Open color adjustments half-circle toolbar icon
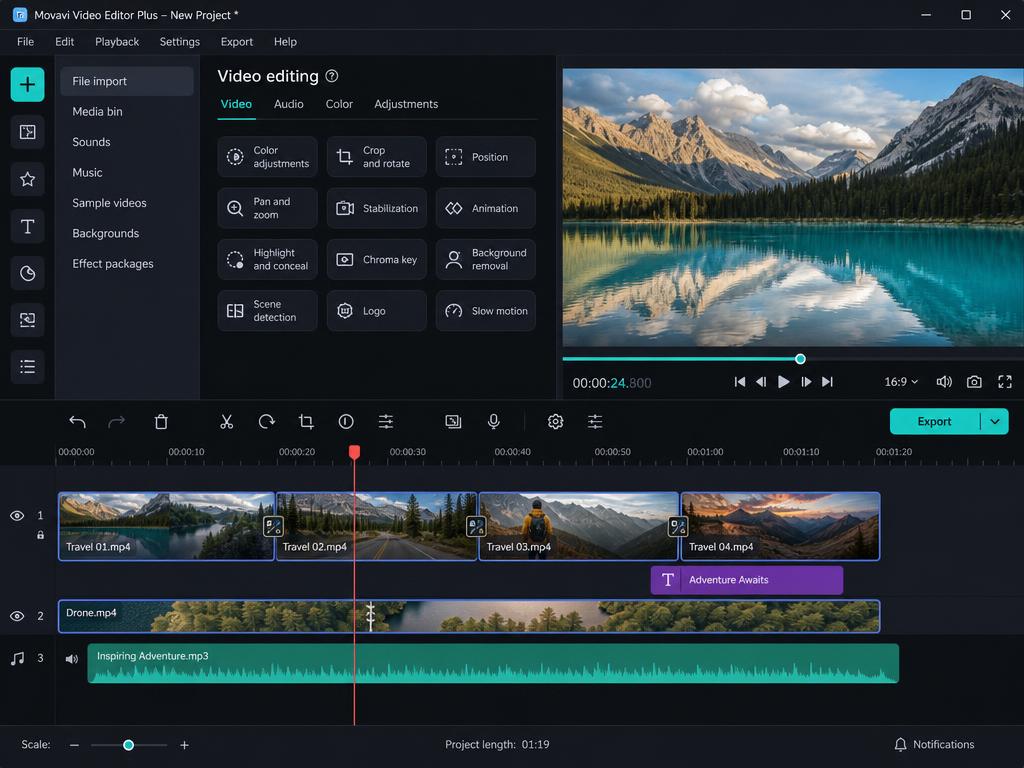This screenshot has height=768, width=1024. click(346, 422)
